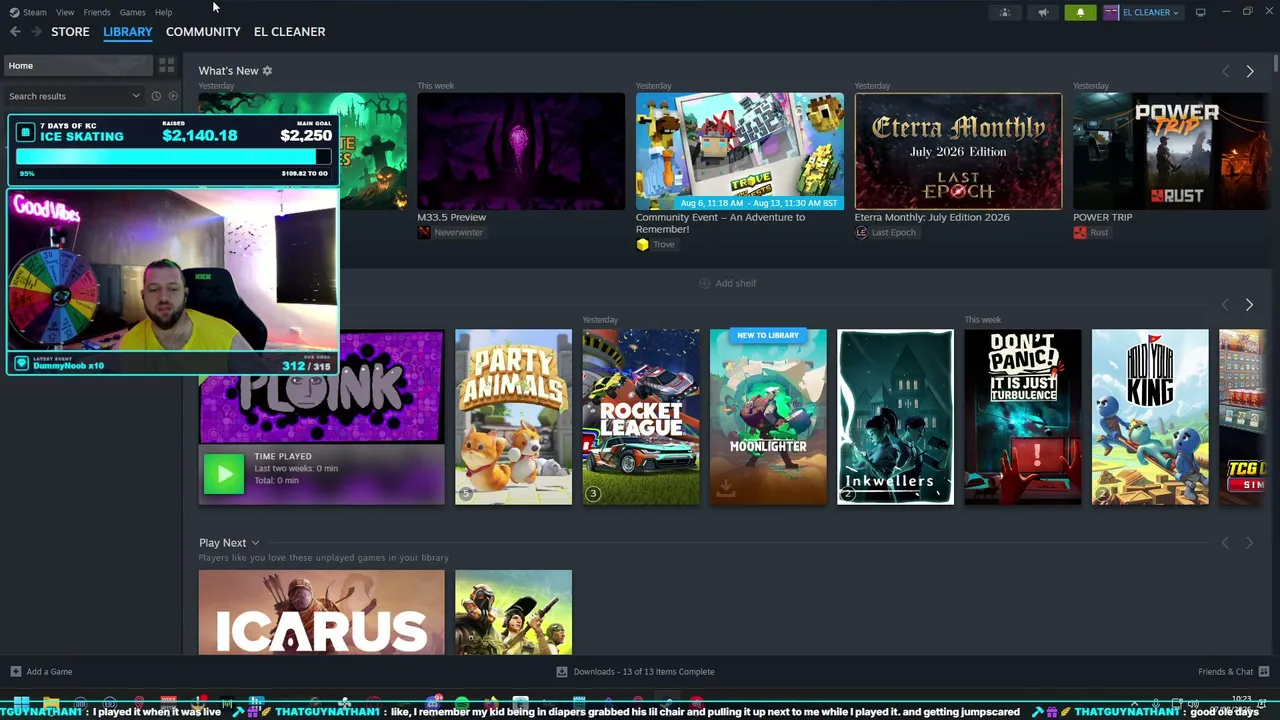
Task: Open the Eterra Monthly news thumbnail
Action: tap(958, 151)
